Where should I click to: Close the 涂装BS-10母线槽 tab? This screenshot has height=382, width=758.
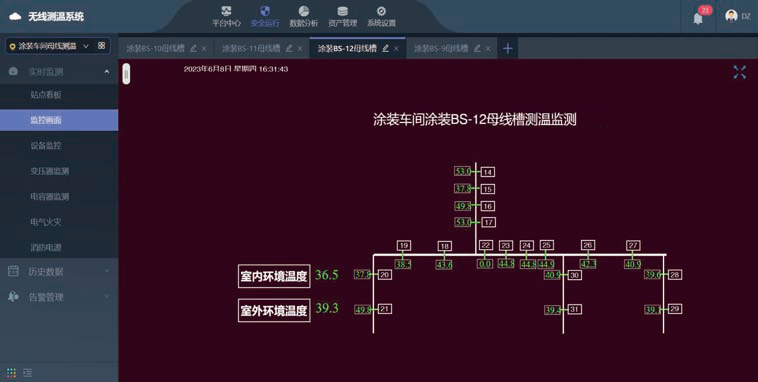click(204, 48)
